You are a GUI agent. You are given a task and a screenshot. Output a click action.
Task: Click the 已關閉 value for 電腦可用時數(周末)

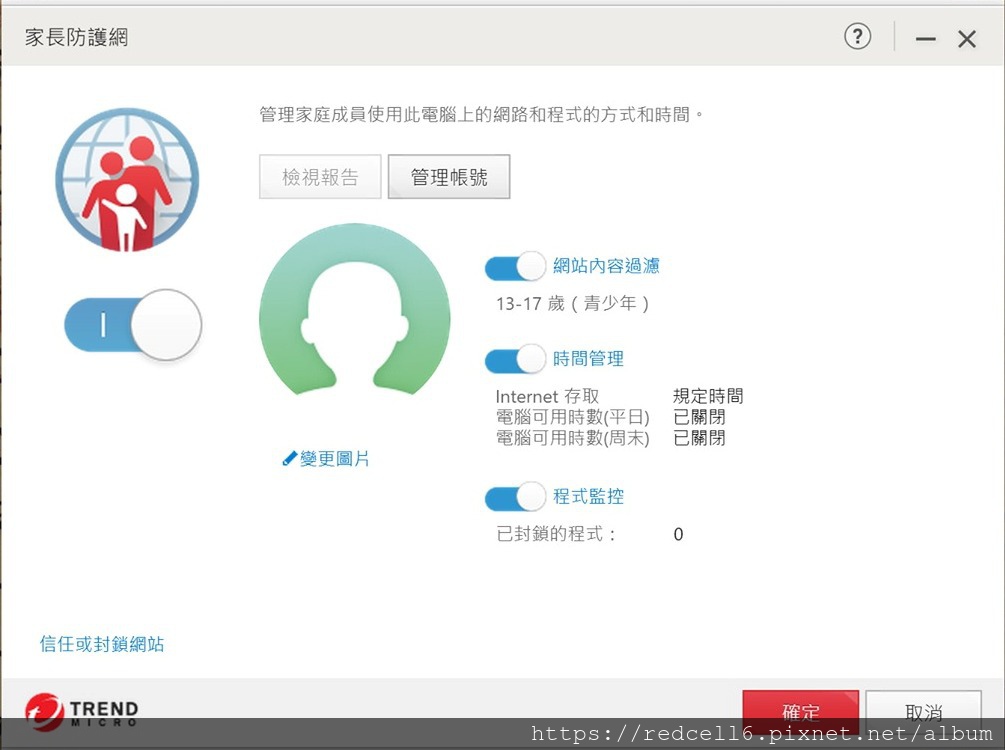tap(699, 438)
